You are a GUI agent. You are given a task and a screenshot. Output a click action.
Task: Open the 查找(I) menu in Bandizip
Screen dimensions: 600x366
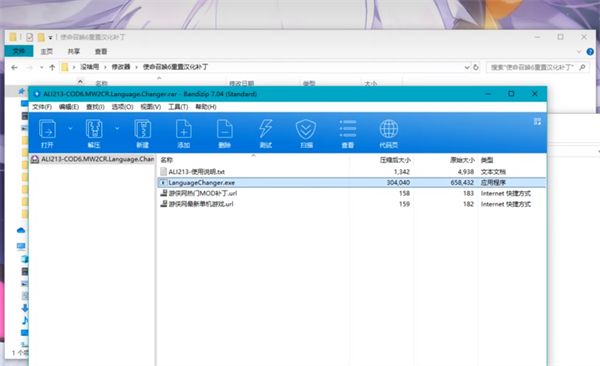click(x=95, y=107)
